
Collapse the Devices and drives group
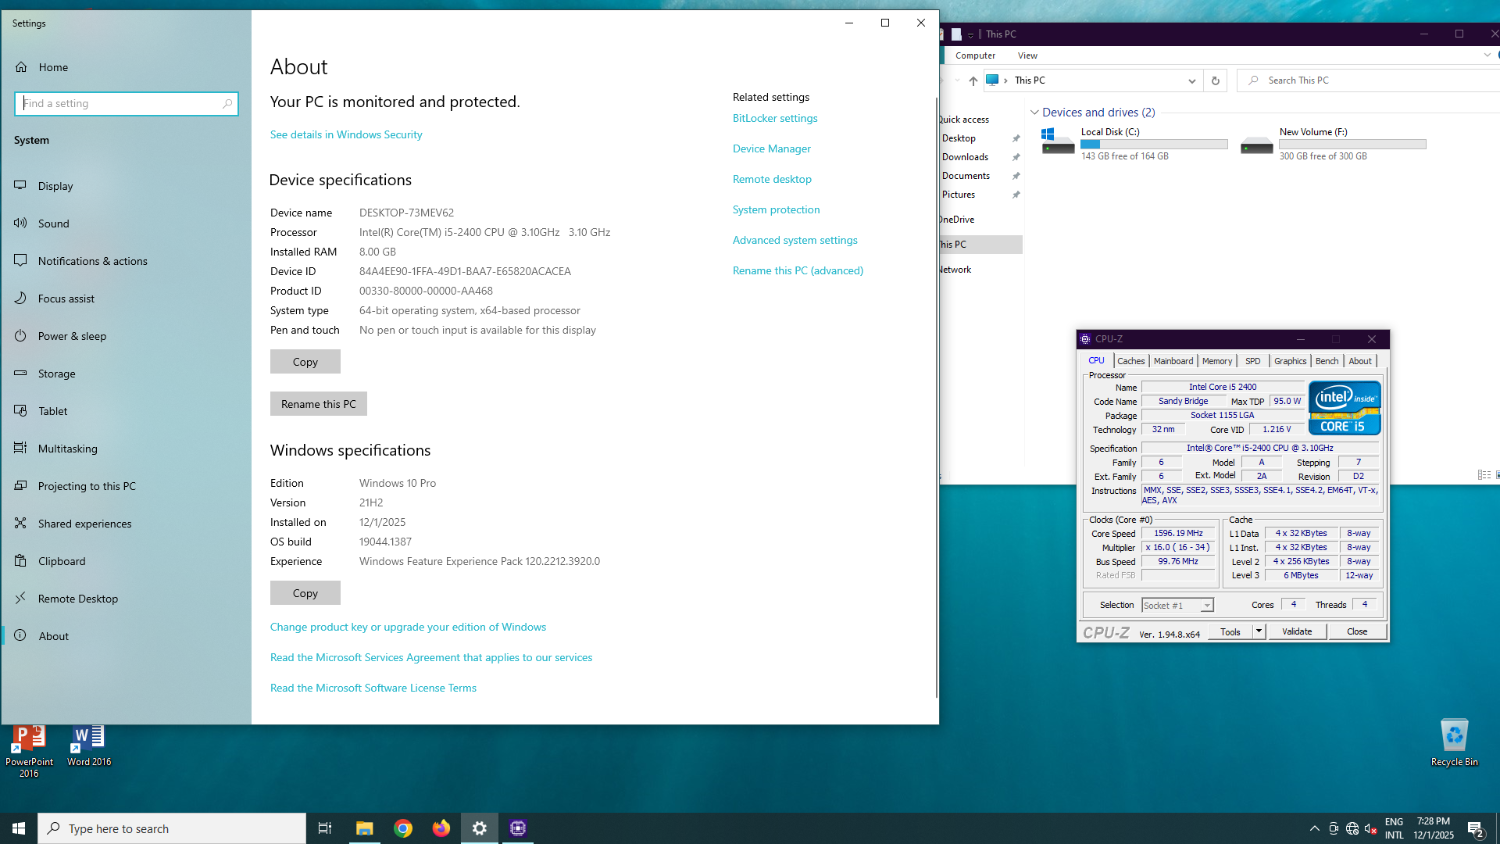(1035, 113)
